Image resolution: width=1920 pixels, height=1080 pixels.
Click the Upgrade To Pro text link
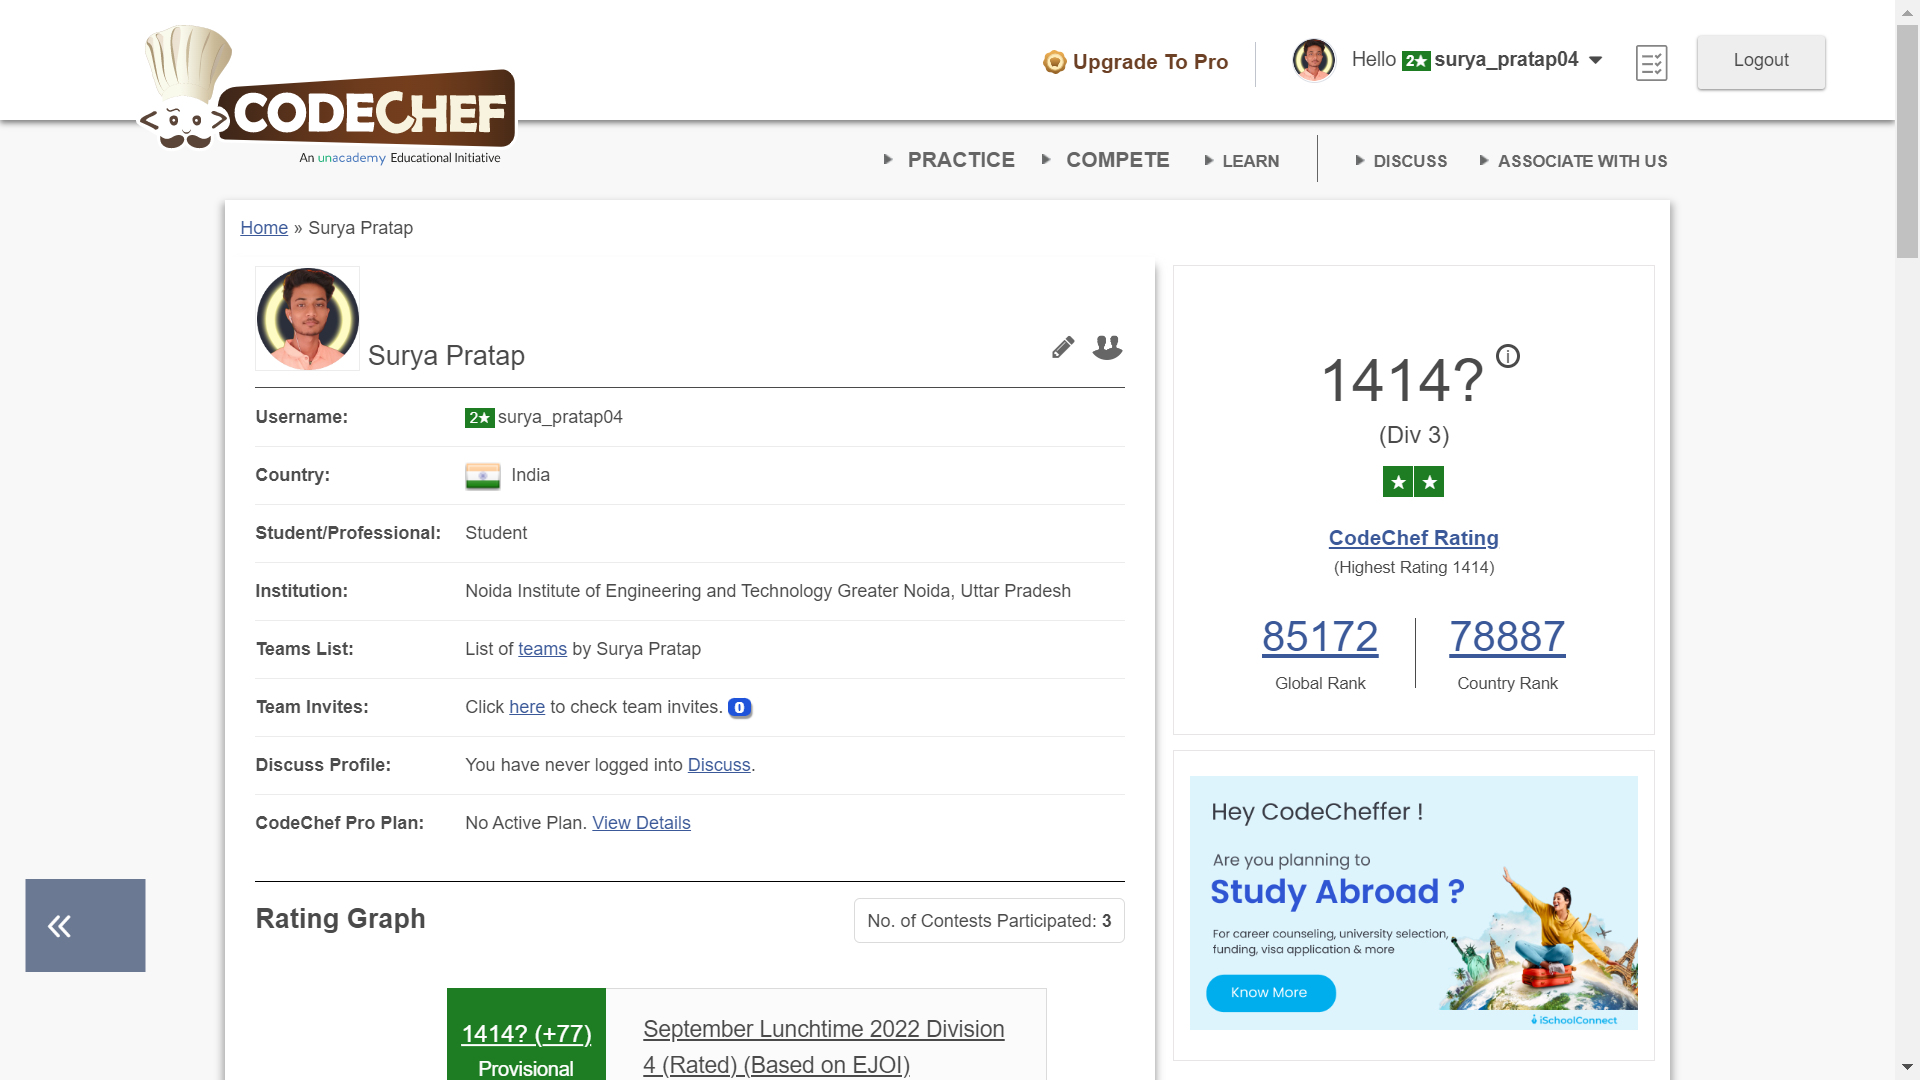[1150, 62]
